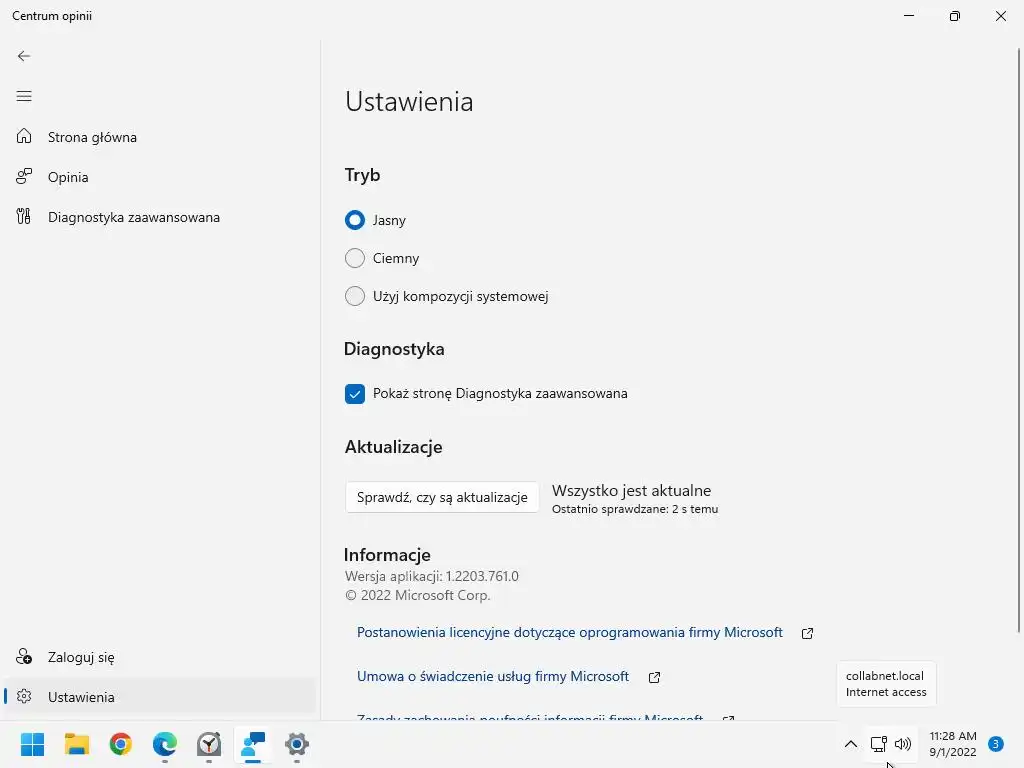Open the Strona główna page
Screen dimensions: 1024x768
tap(160, 137)
